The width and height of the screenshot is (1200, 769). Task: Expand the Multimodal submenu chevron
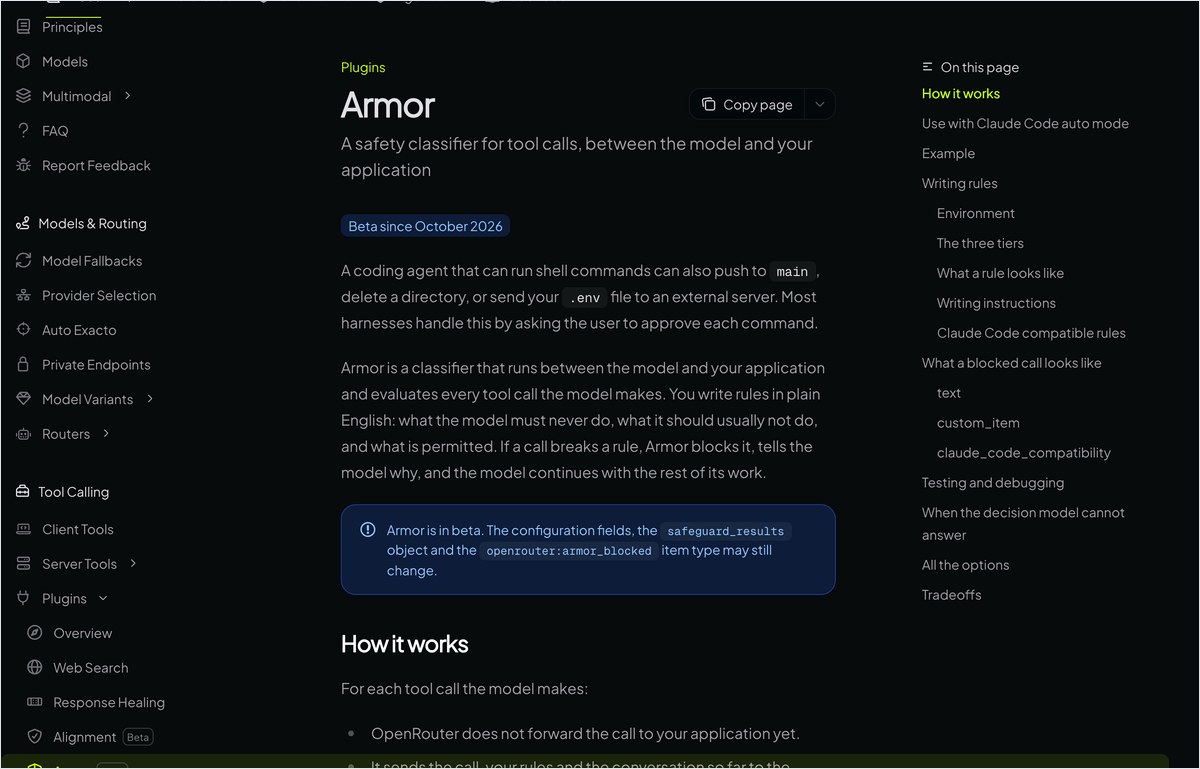click(128, 96)
